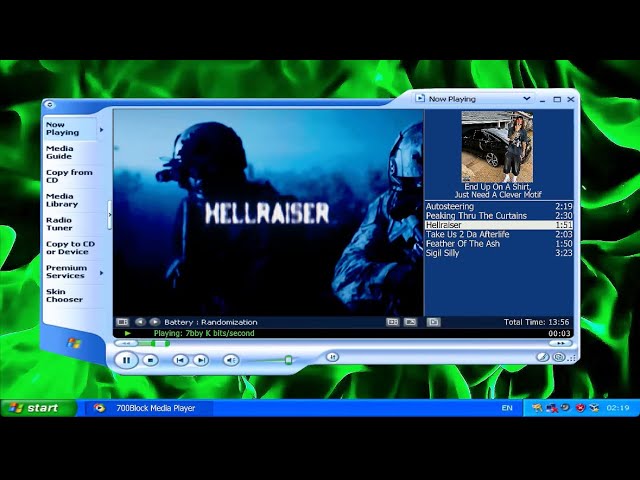Click the Total Time: 13:56 label
640x480 pixels.
pyautogui.click(x=536, y=322)
